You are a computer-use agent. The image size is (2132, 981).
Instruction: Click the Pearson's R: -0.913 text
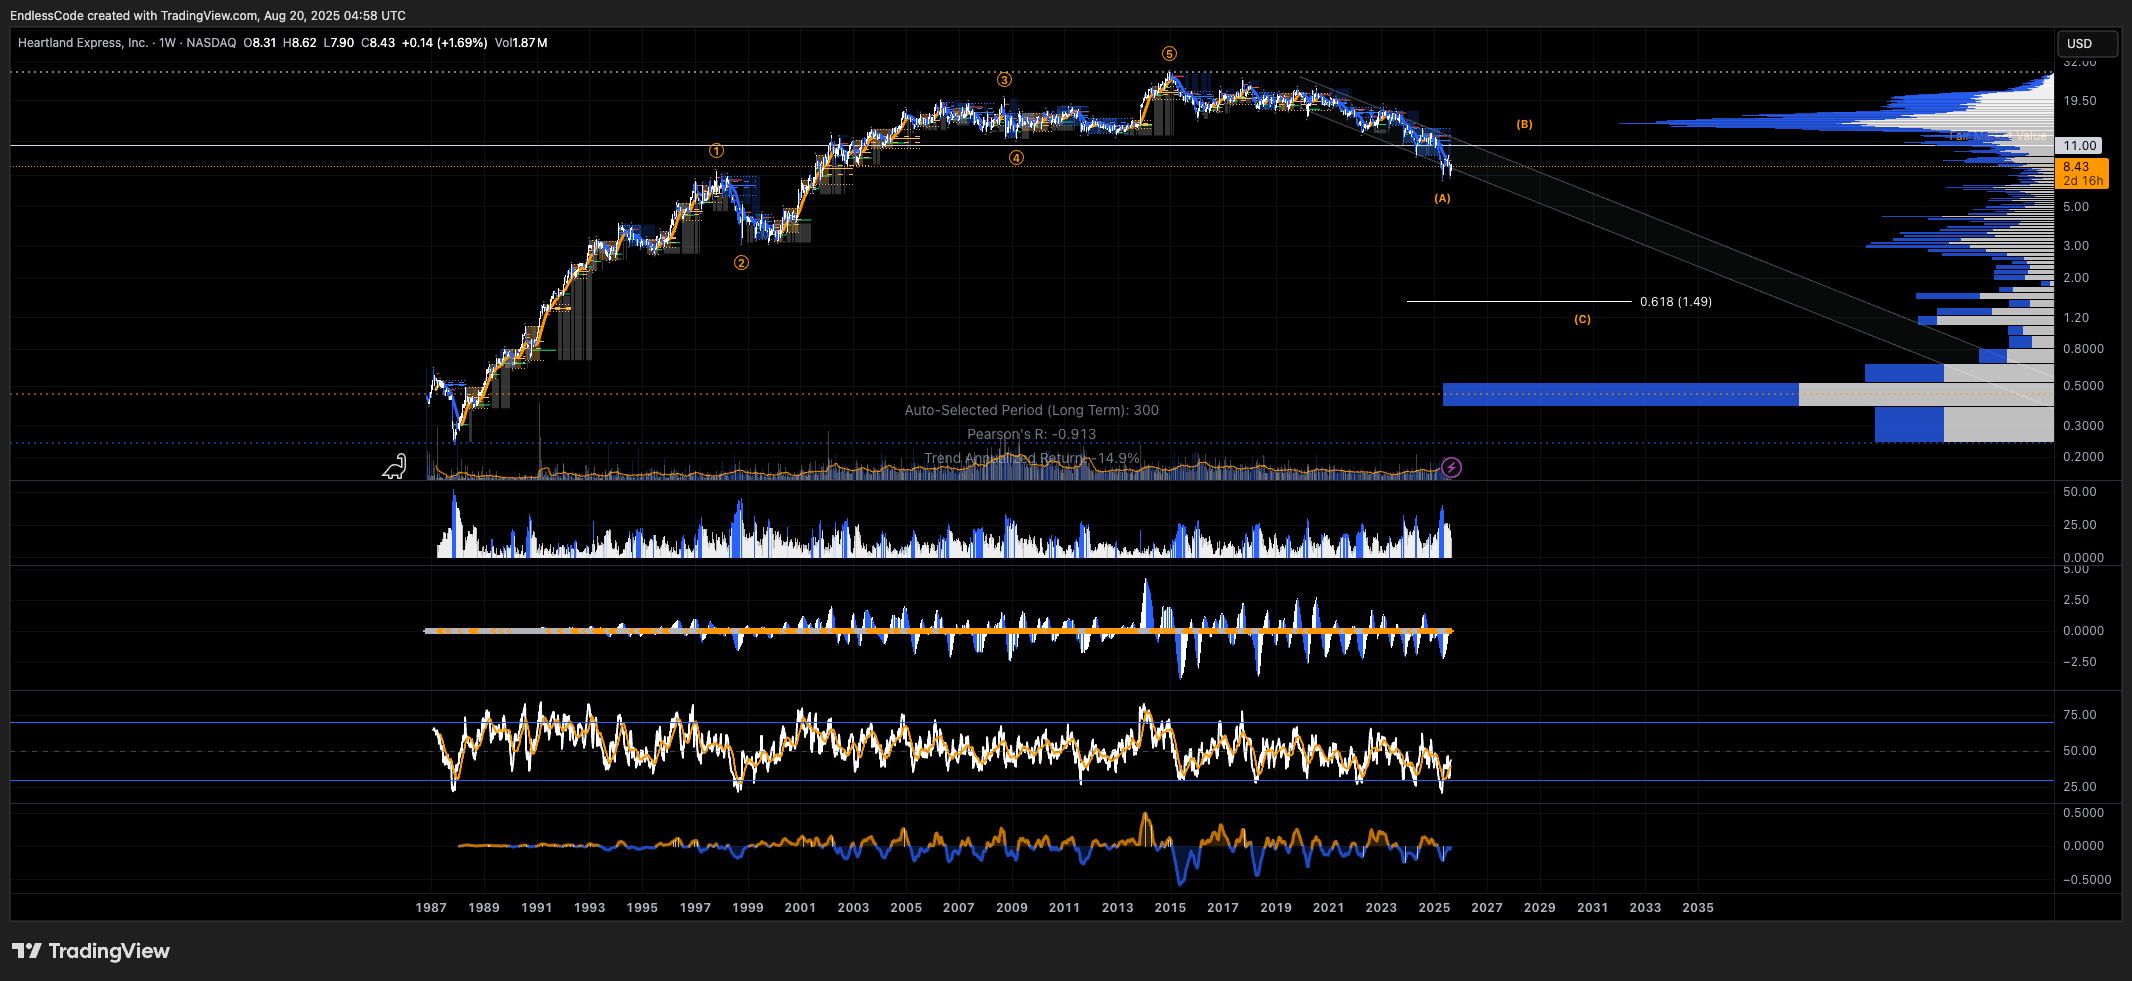pyautogui.click(x=1032, y=435)
